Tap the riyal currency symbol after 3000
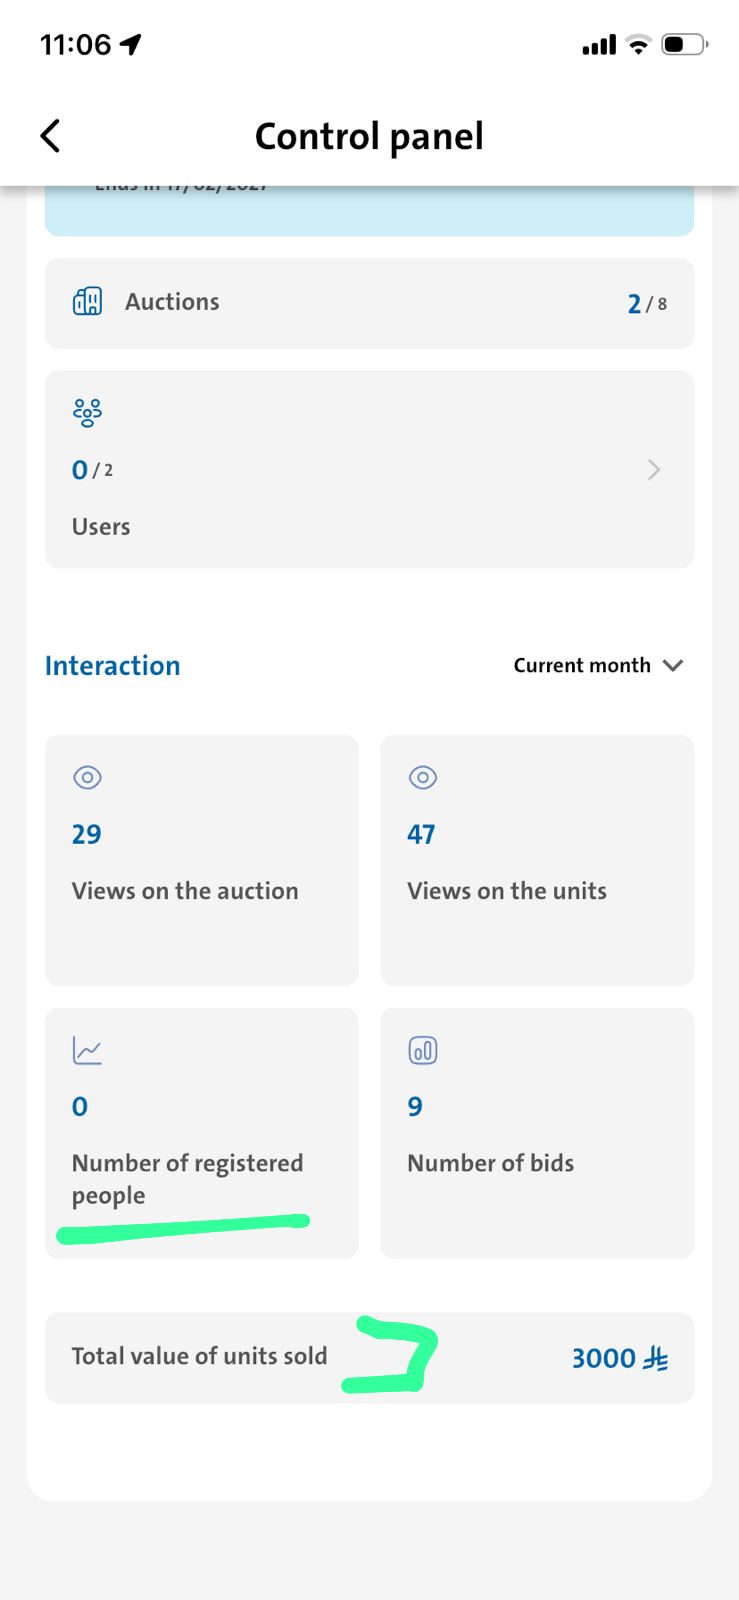The height and width of the screenshot is (1600, 739). click(656, 1358)
